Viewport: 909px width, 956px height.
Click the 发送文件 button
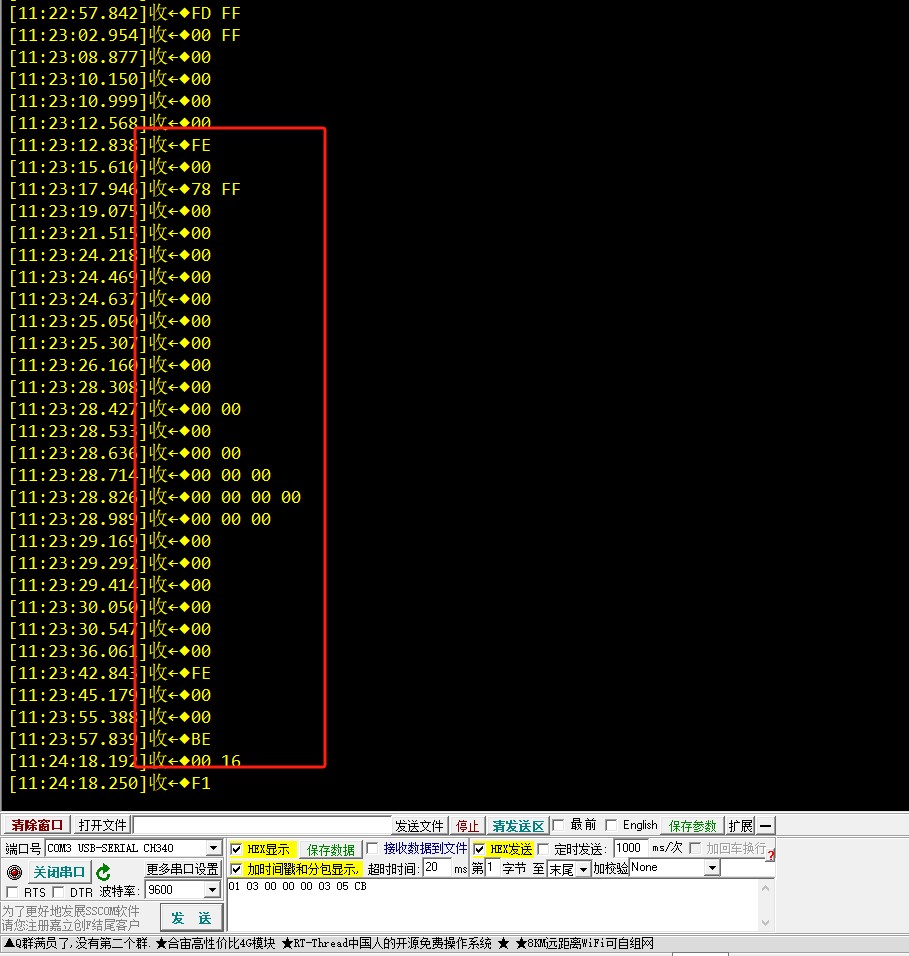point(419,826)
